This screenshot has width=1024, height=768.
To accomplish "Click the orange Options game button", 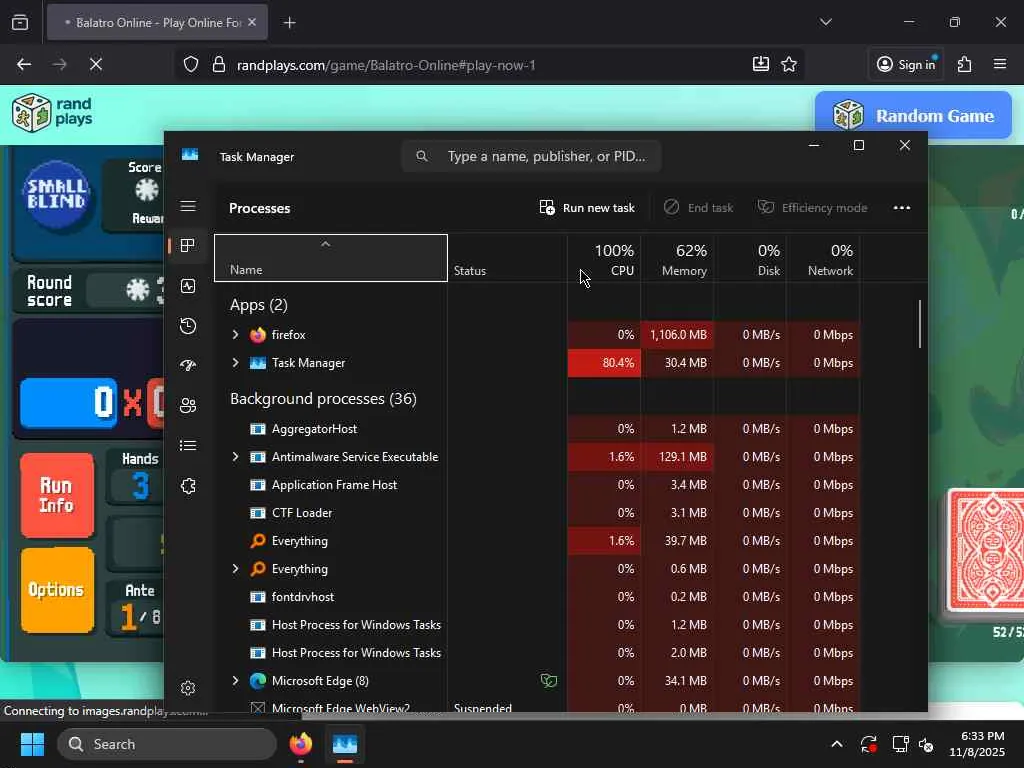I will 57,590.
